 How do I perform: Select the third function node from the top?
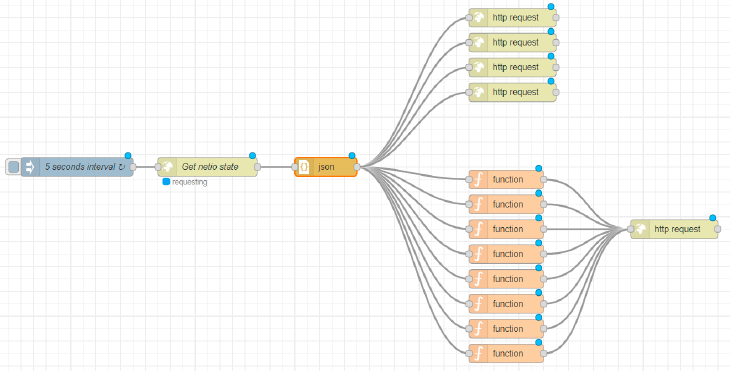pyautogui.click(x=506, y=229)
